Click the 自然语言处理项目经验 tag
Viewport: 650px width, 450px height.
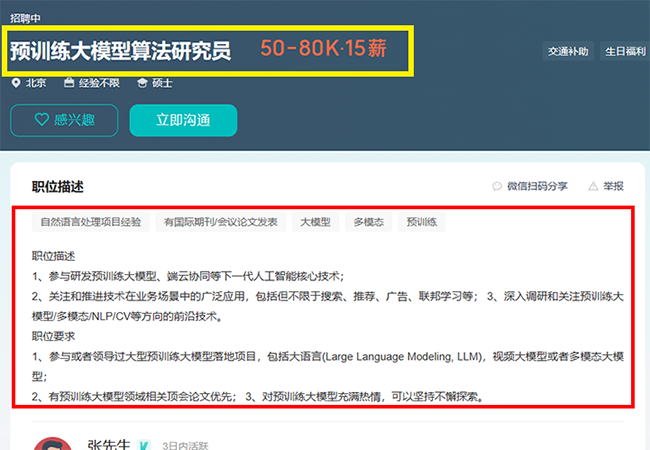click(x=90, y=222)
